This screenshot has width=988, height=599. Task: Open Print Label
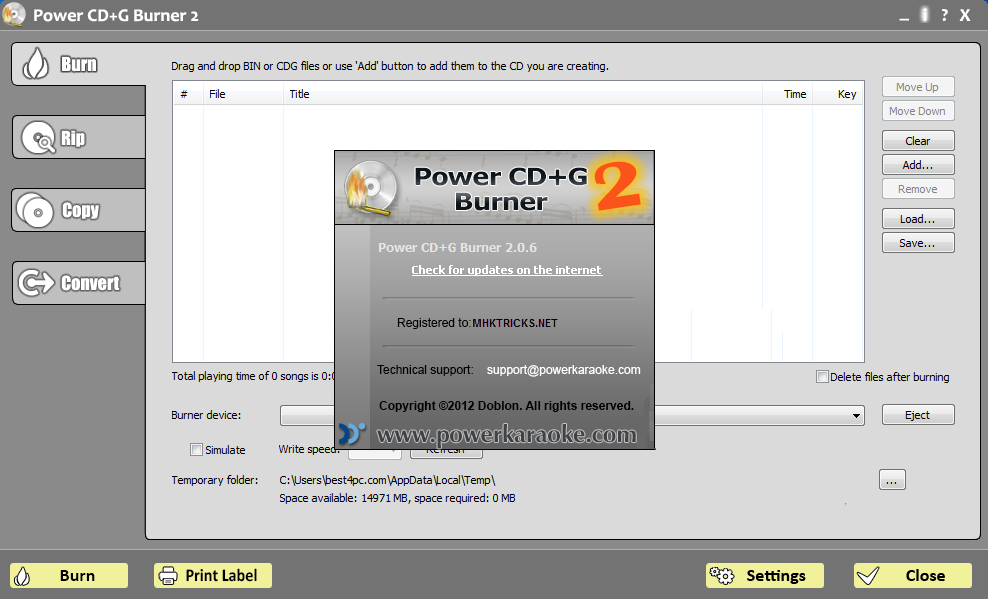[x=213, y=576]
